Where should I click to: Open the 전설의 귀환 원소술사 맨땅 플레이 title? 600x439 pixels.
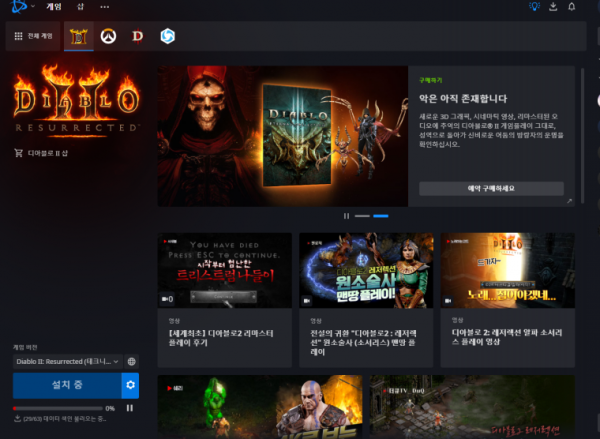pos(363,343)
